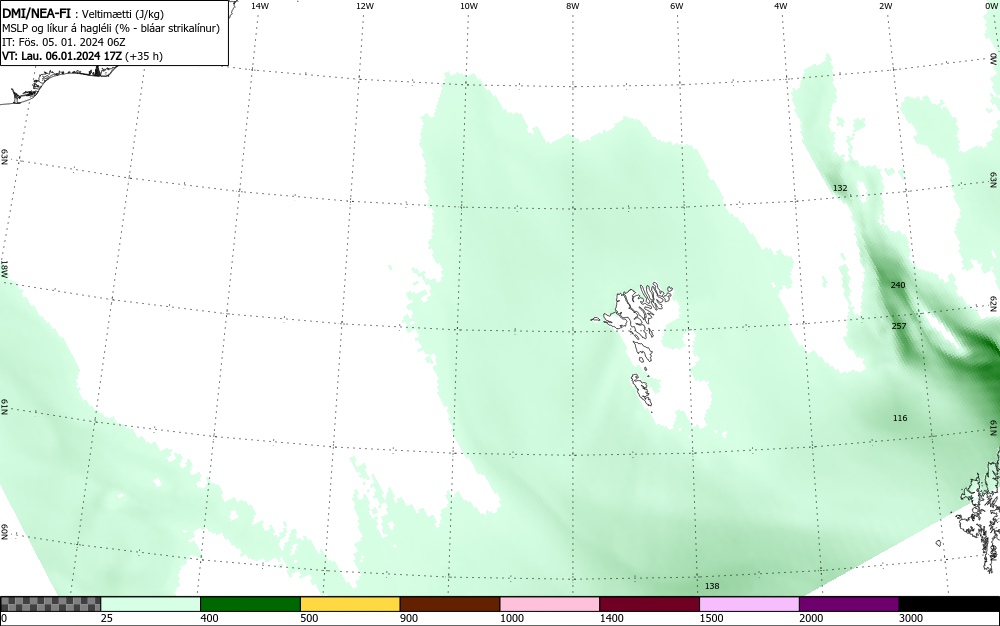Click the 6W longitude label
The height and width of the screenshot is (626, 1000).
pos(677,6)
